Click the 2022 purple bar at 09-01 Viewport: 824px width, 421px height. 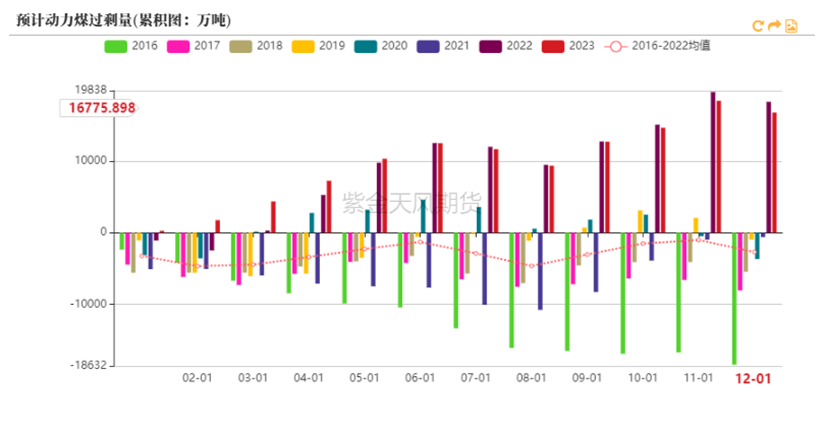601,187
